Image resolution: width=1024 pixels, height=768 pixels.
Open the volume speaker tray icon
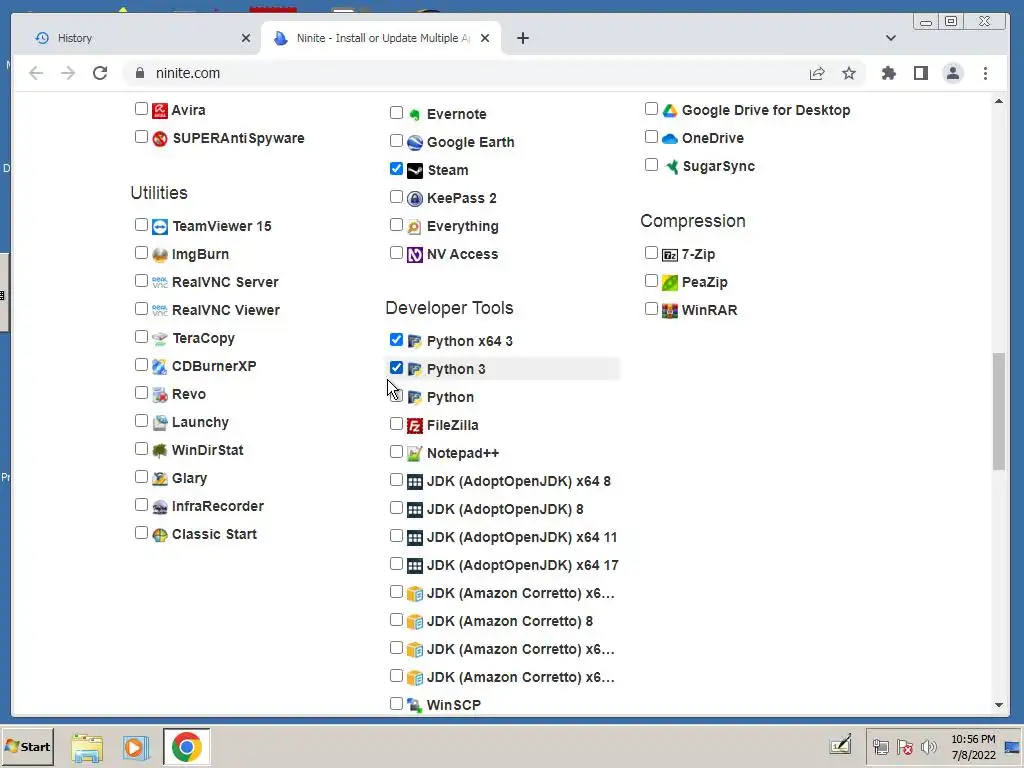[x=929, y=747]
